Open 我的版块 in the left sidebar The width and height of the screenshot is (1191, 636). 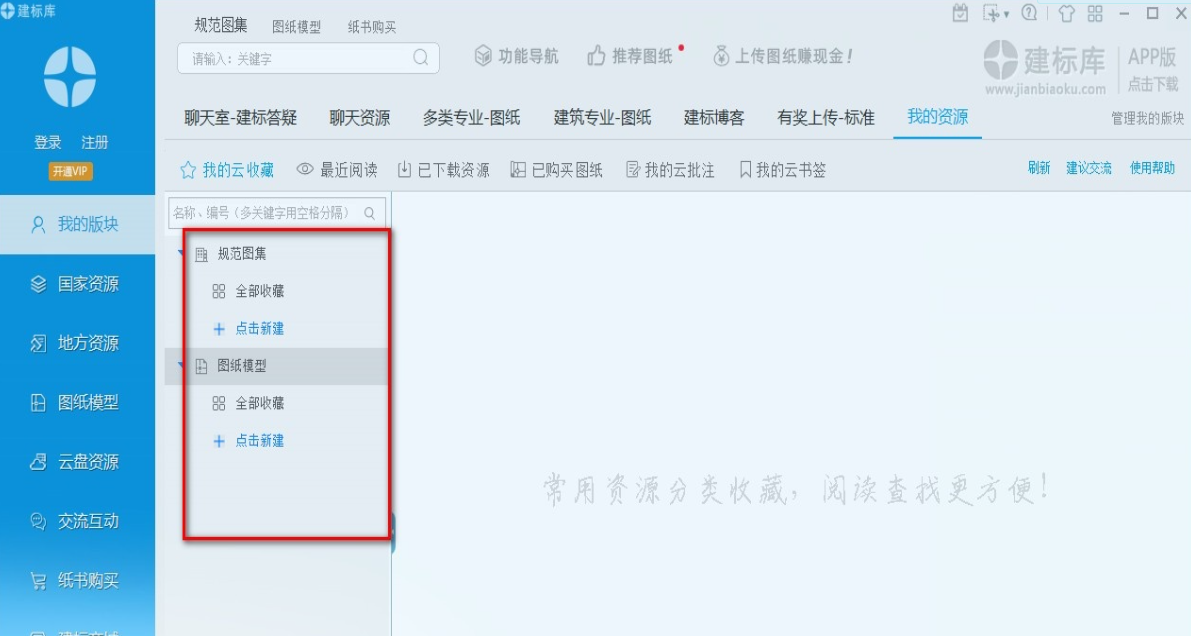[x=77, y=224]
